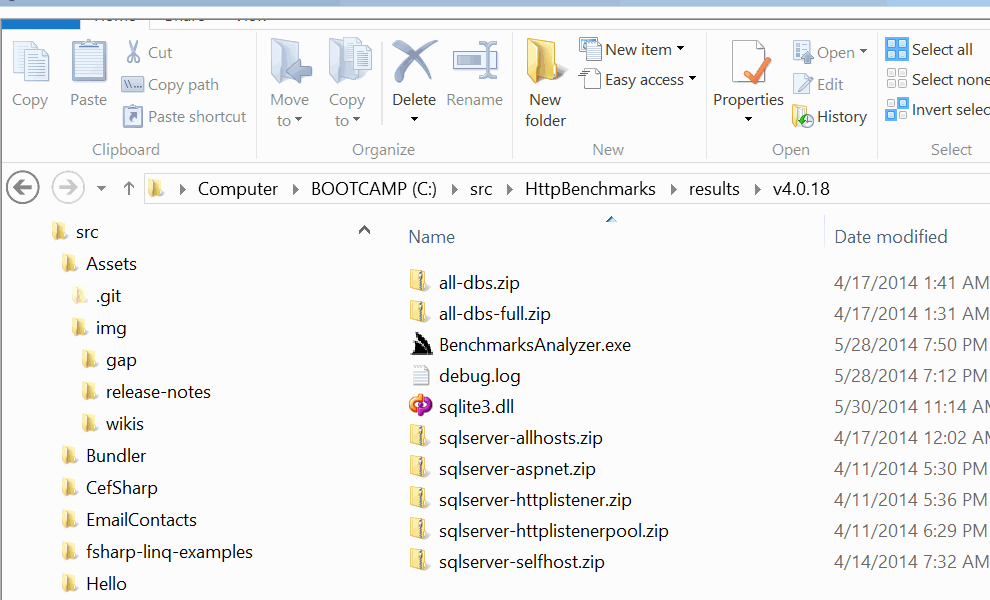Open the Properties dropdown arrow
This screenshot has height=600, width=990.
pos(748,119)
